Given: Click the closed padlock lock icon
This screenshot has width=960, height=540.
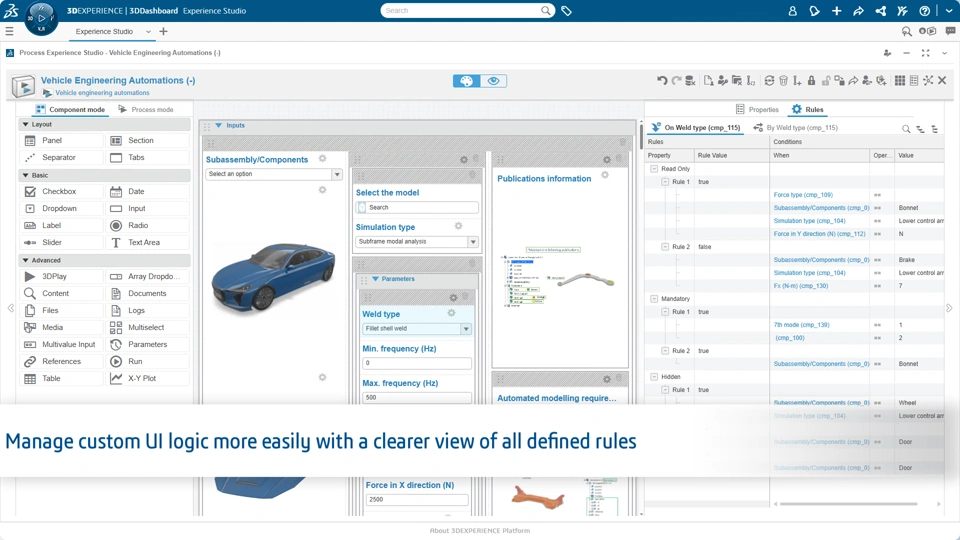Looking at the screenshot, I should pyautogui.click(x=811, y=80).
